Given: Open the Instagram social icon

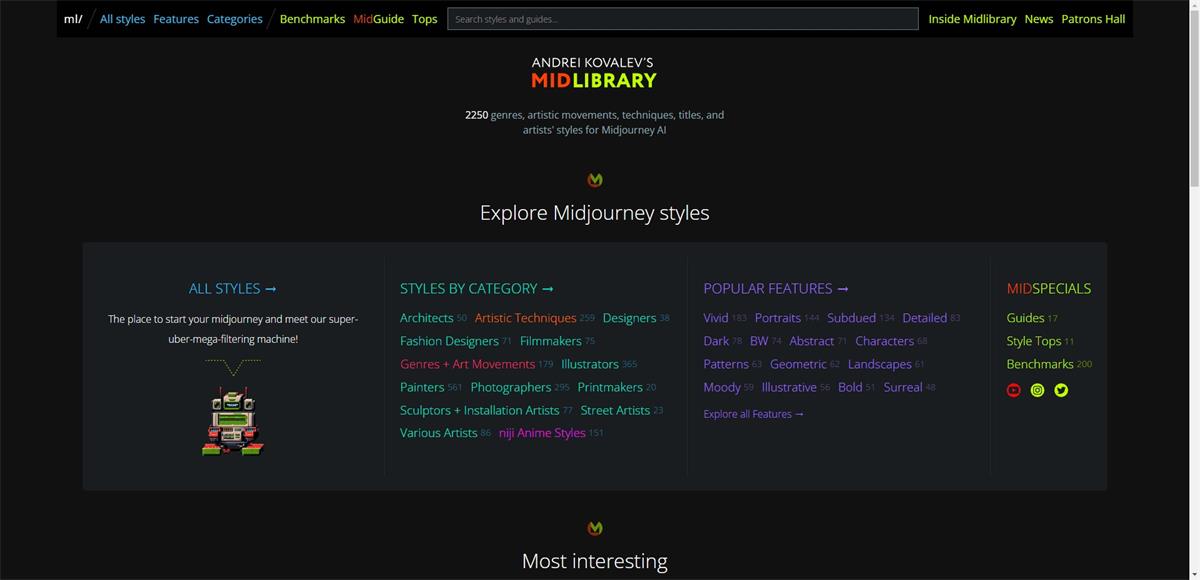Looking at the screenshot, I should tap(1037, 390).
